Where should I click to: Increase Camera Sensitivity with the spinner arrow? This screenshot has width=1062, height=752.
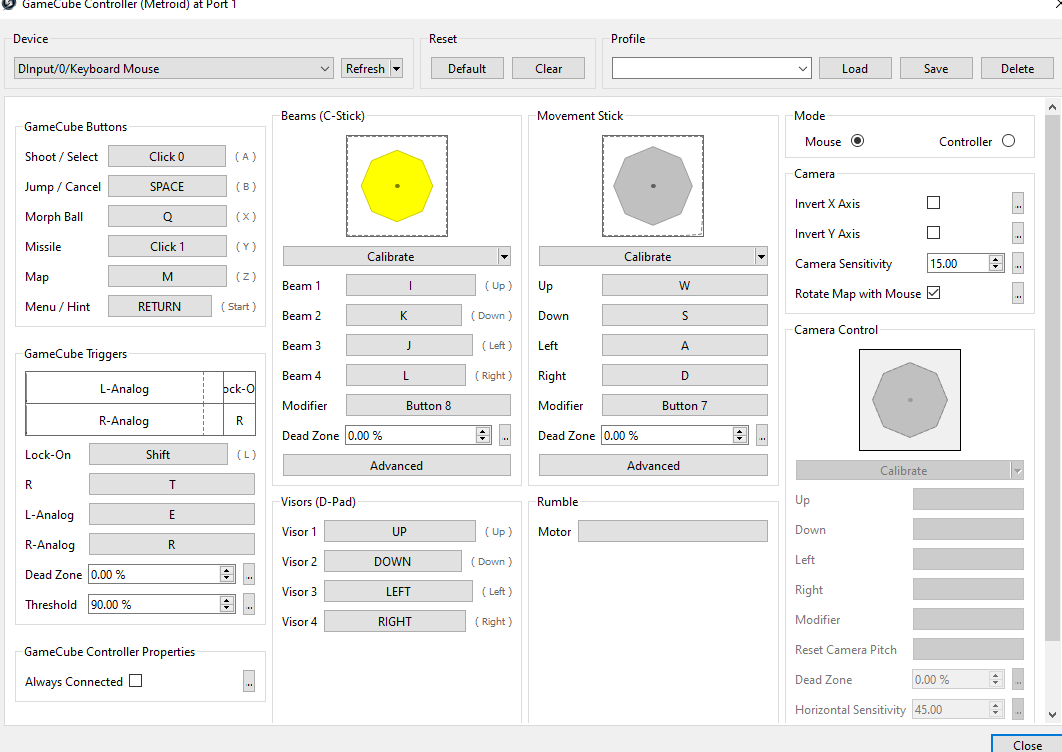click(996, 260)
